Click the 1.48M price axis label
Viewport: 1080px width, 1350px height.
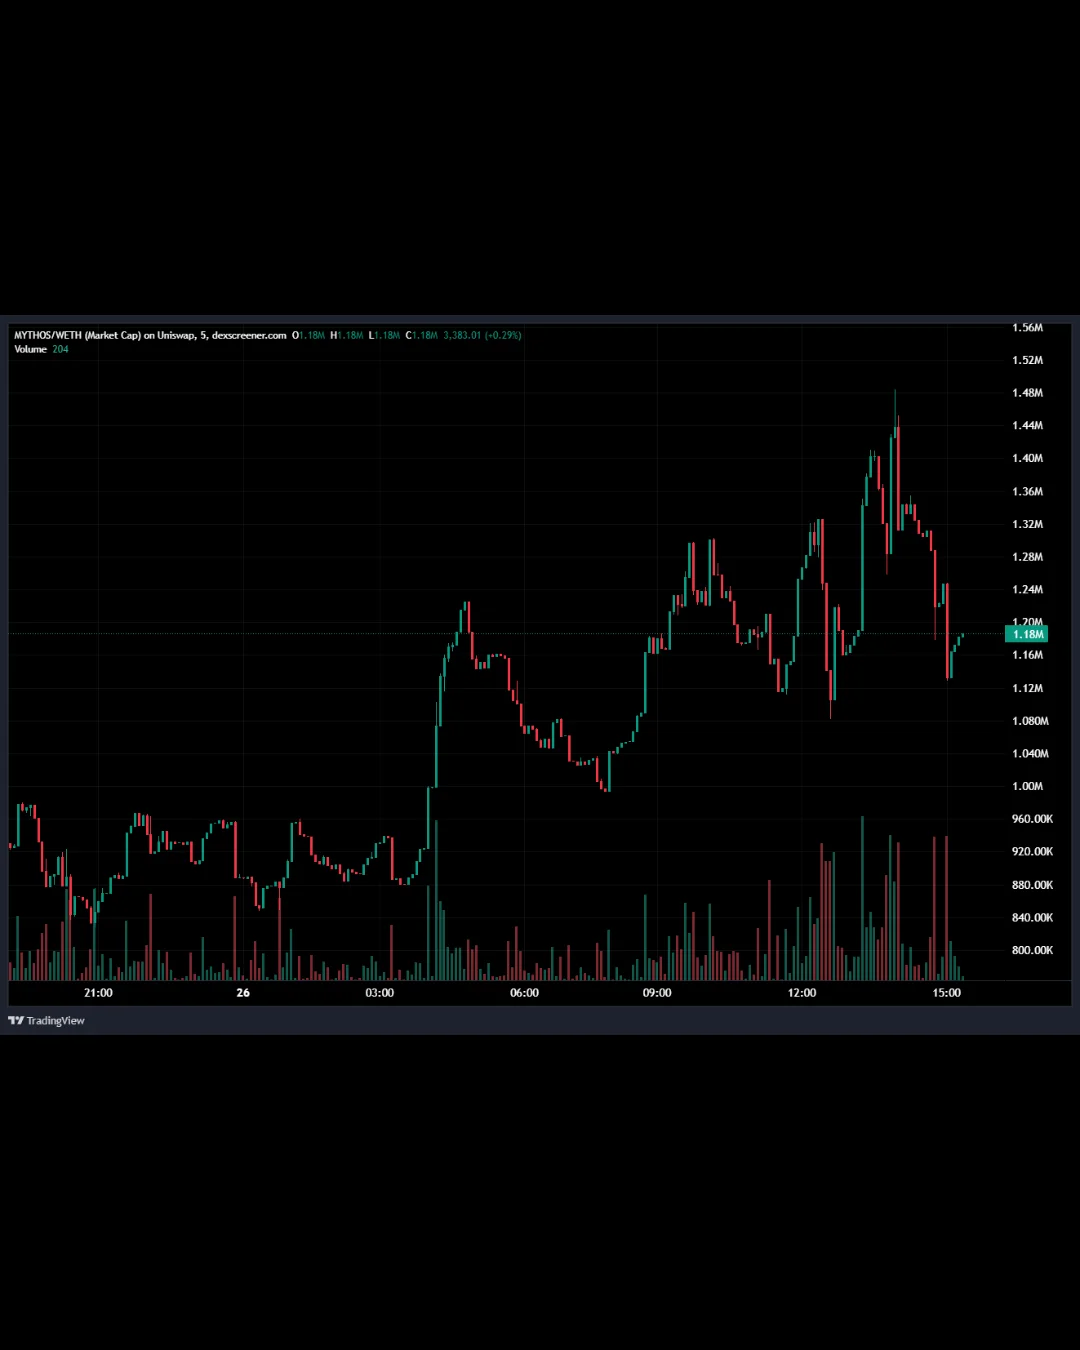pos(1027,393)
